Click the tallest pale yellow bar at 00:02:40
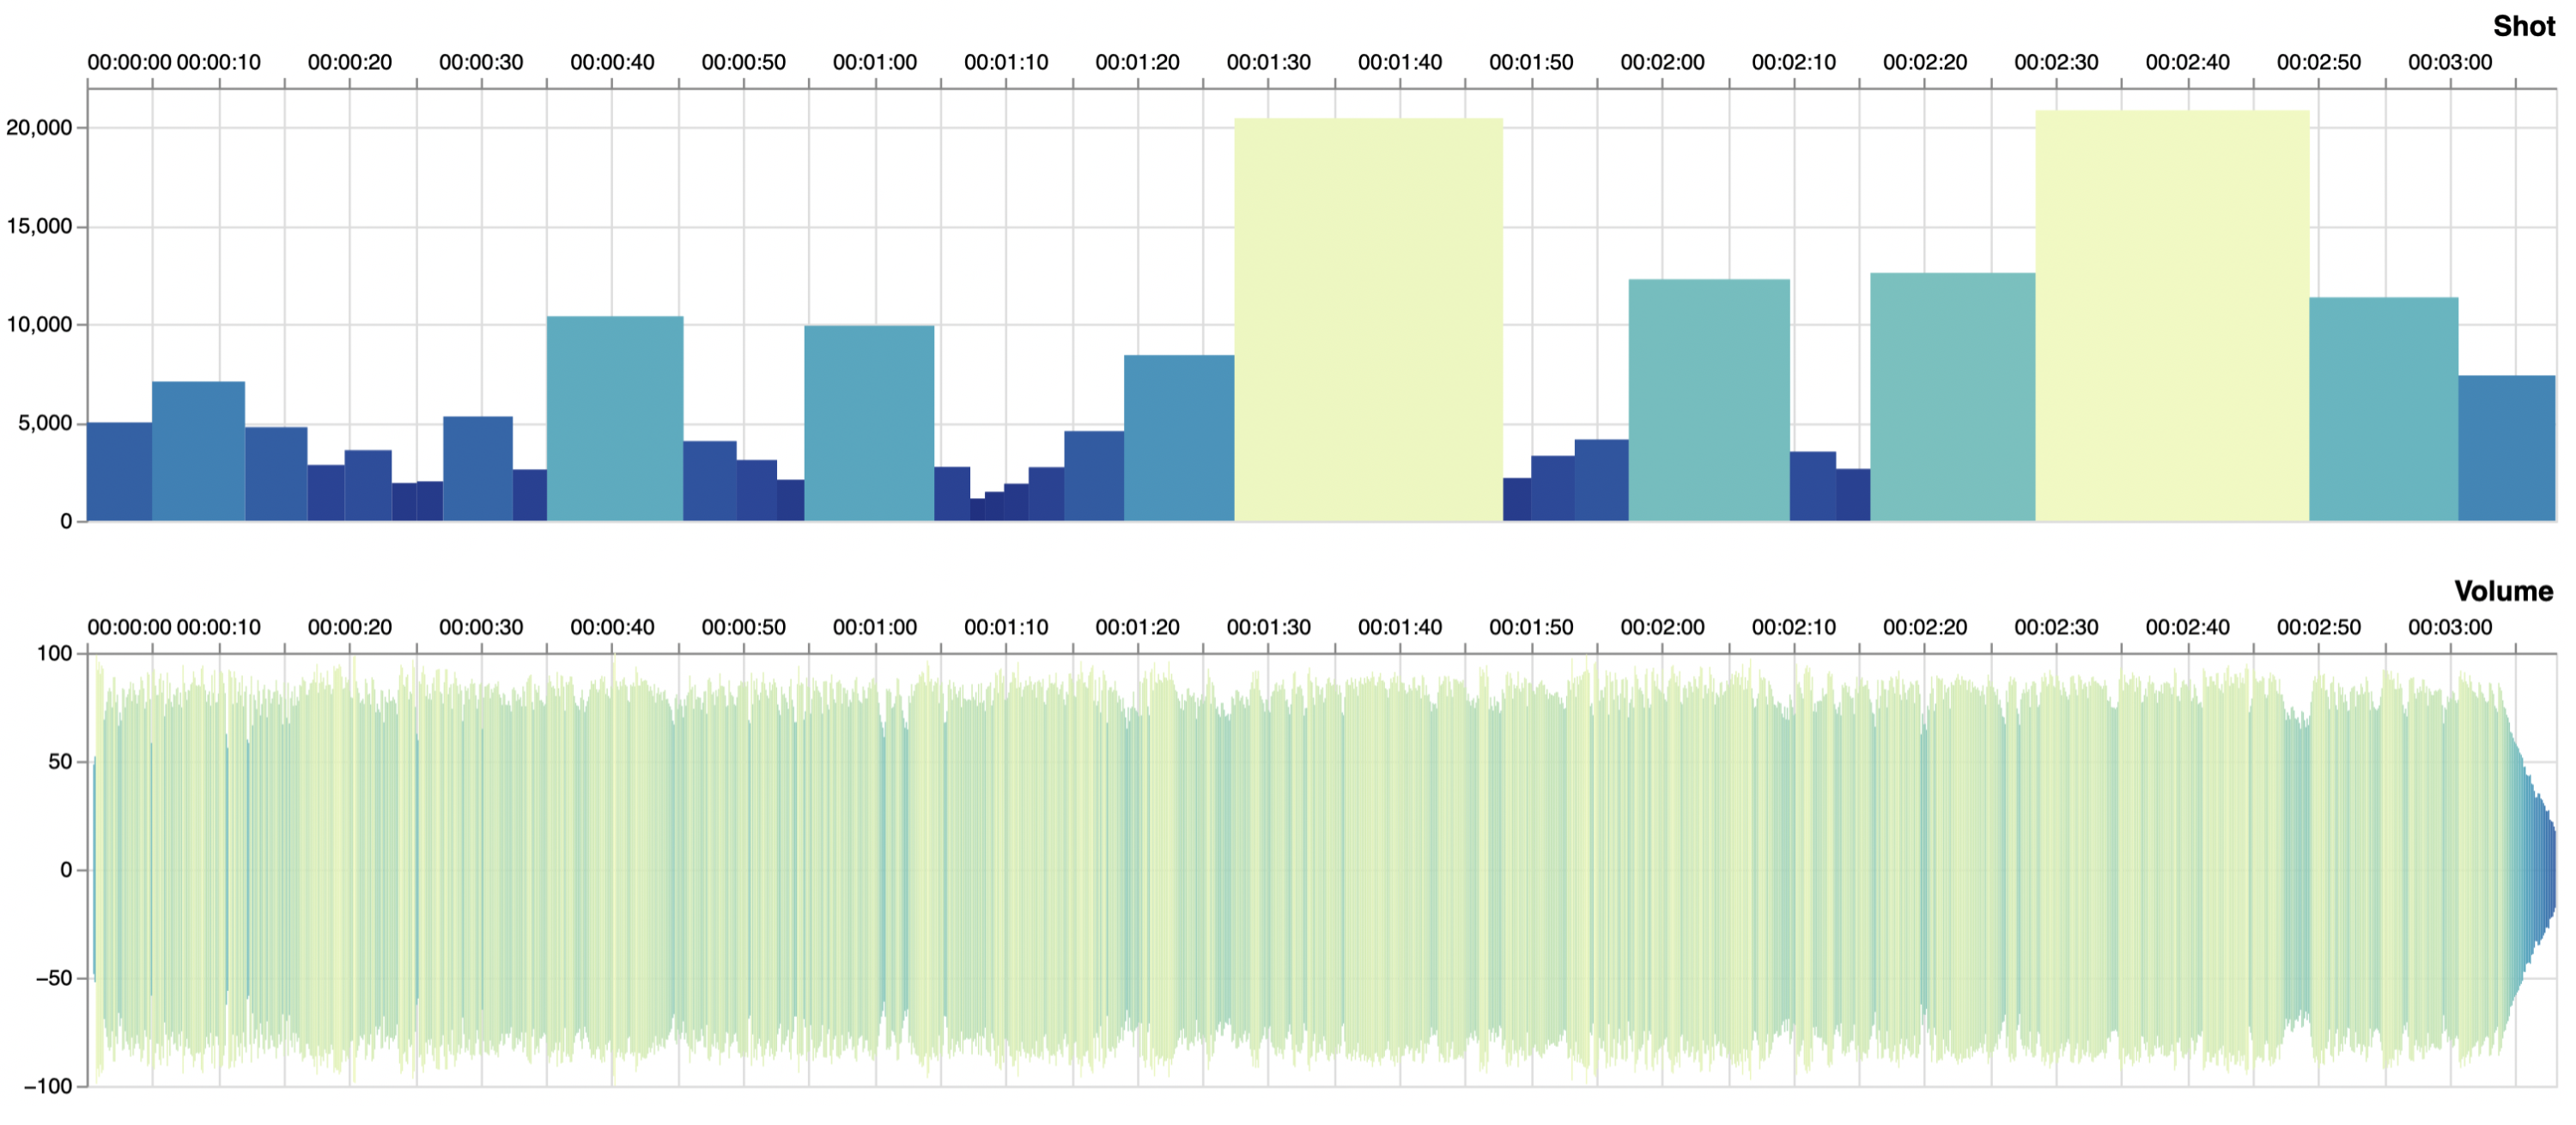2576x1125 pixels. [2172, 316]
